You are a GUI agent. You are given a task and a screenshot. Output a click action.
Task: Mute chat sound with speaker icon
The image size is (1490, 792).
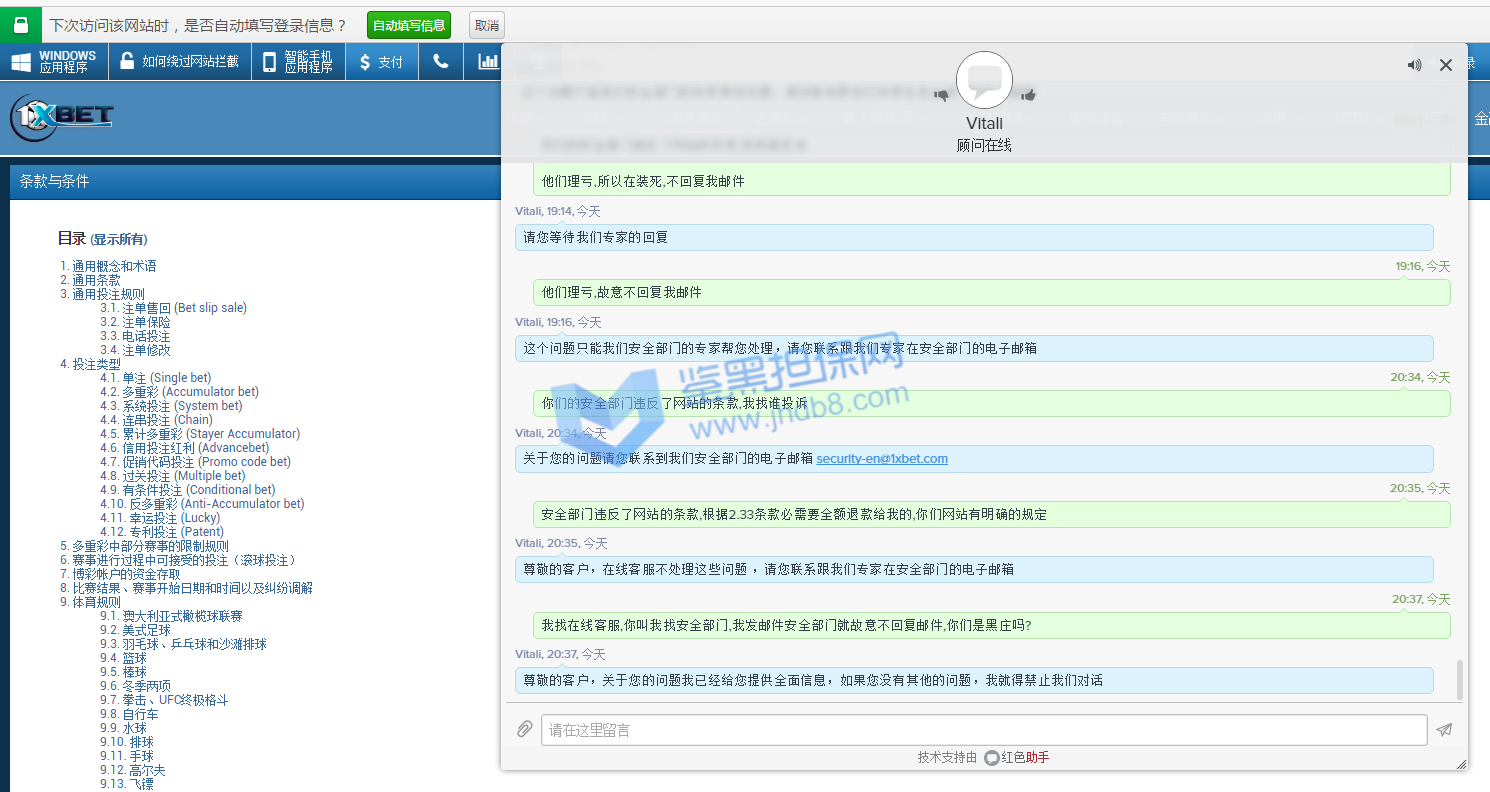[x=1414, y=65]
